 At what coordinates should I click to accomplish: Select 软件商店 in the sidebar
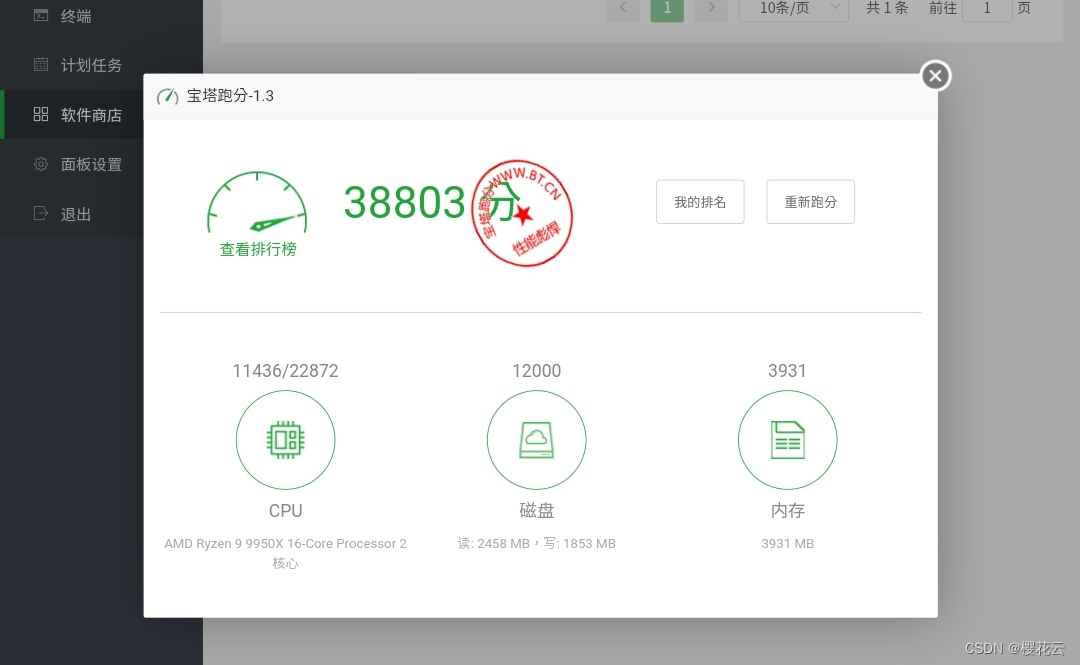(91, 115)
